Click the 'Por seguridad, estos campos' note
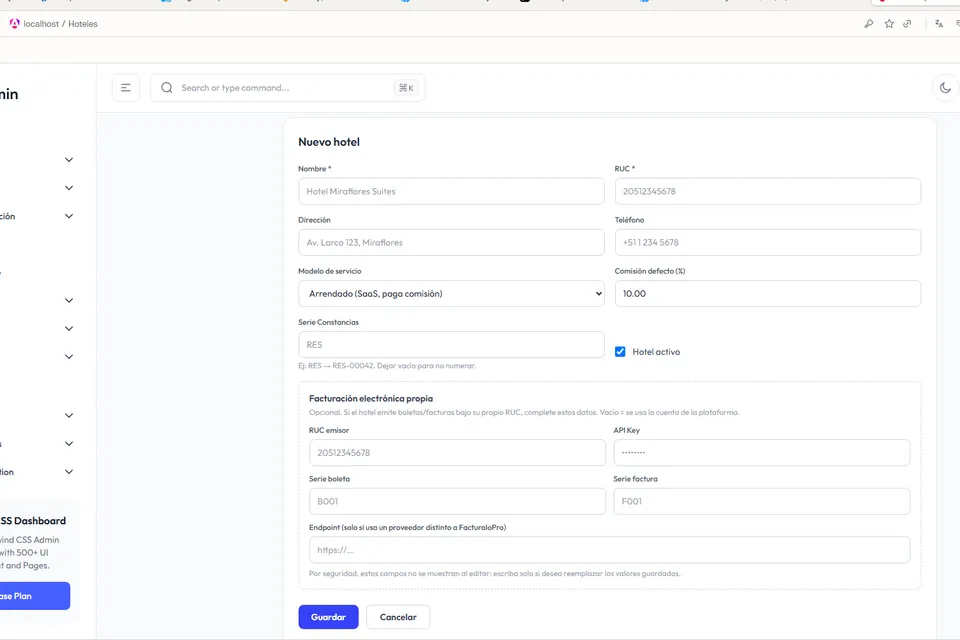 point(495,574)
